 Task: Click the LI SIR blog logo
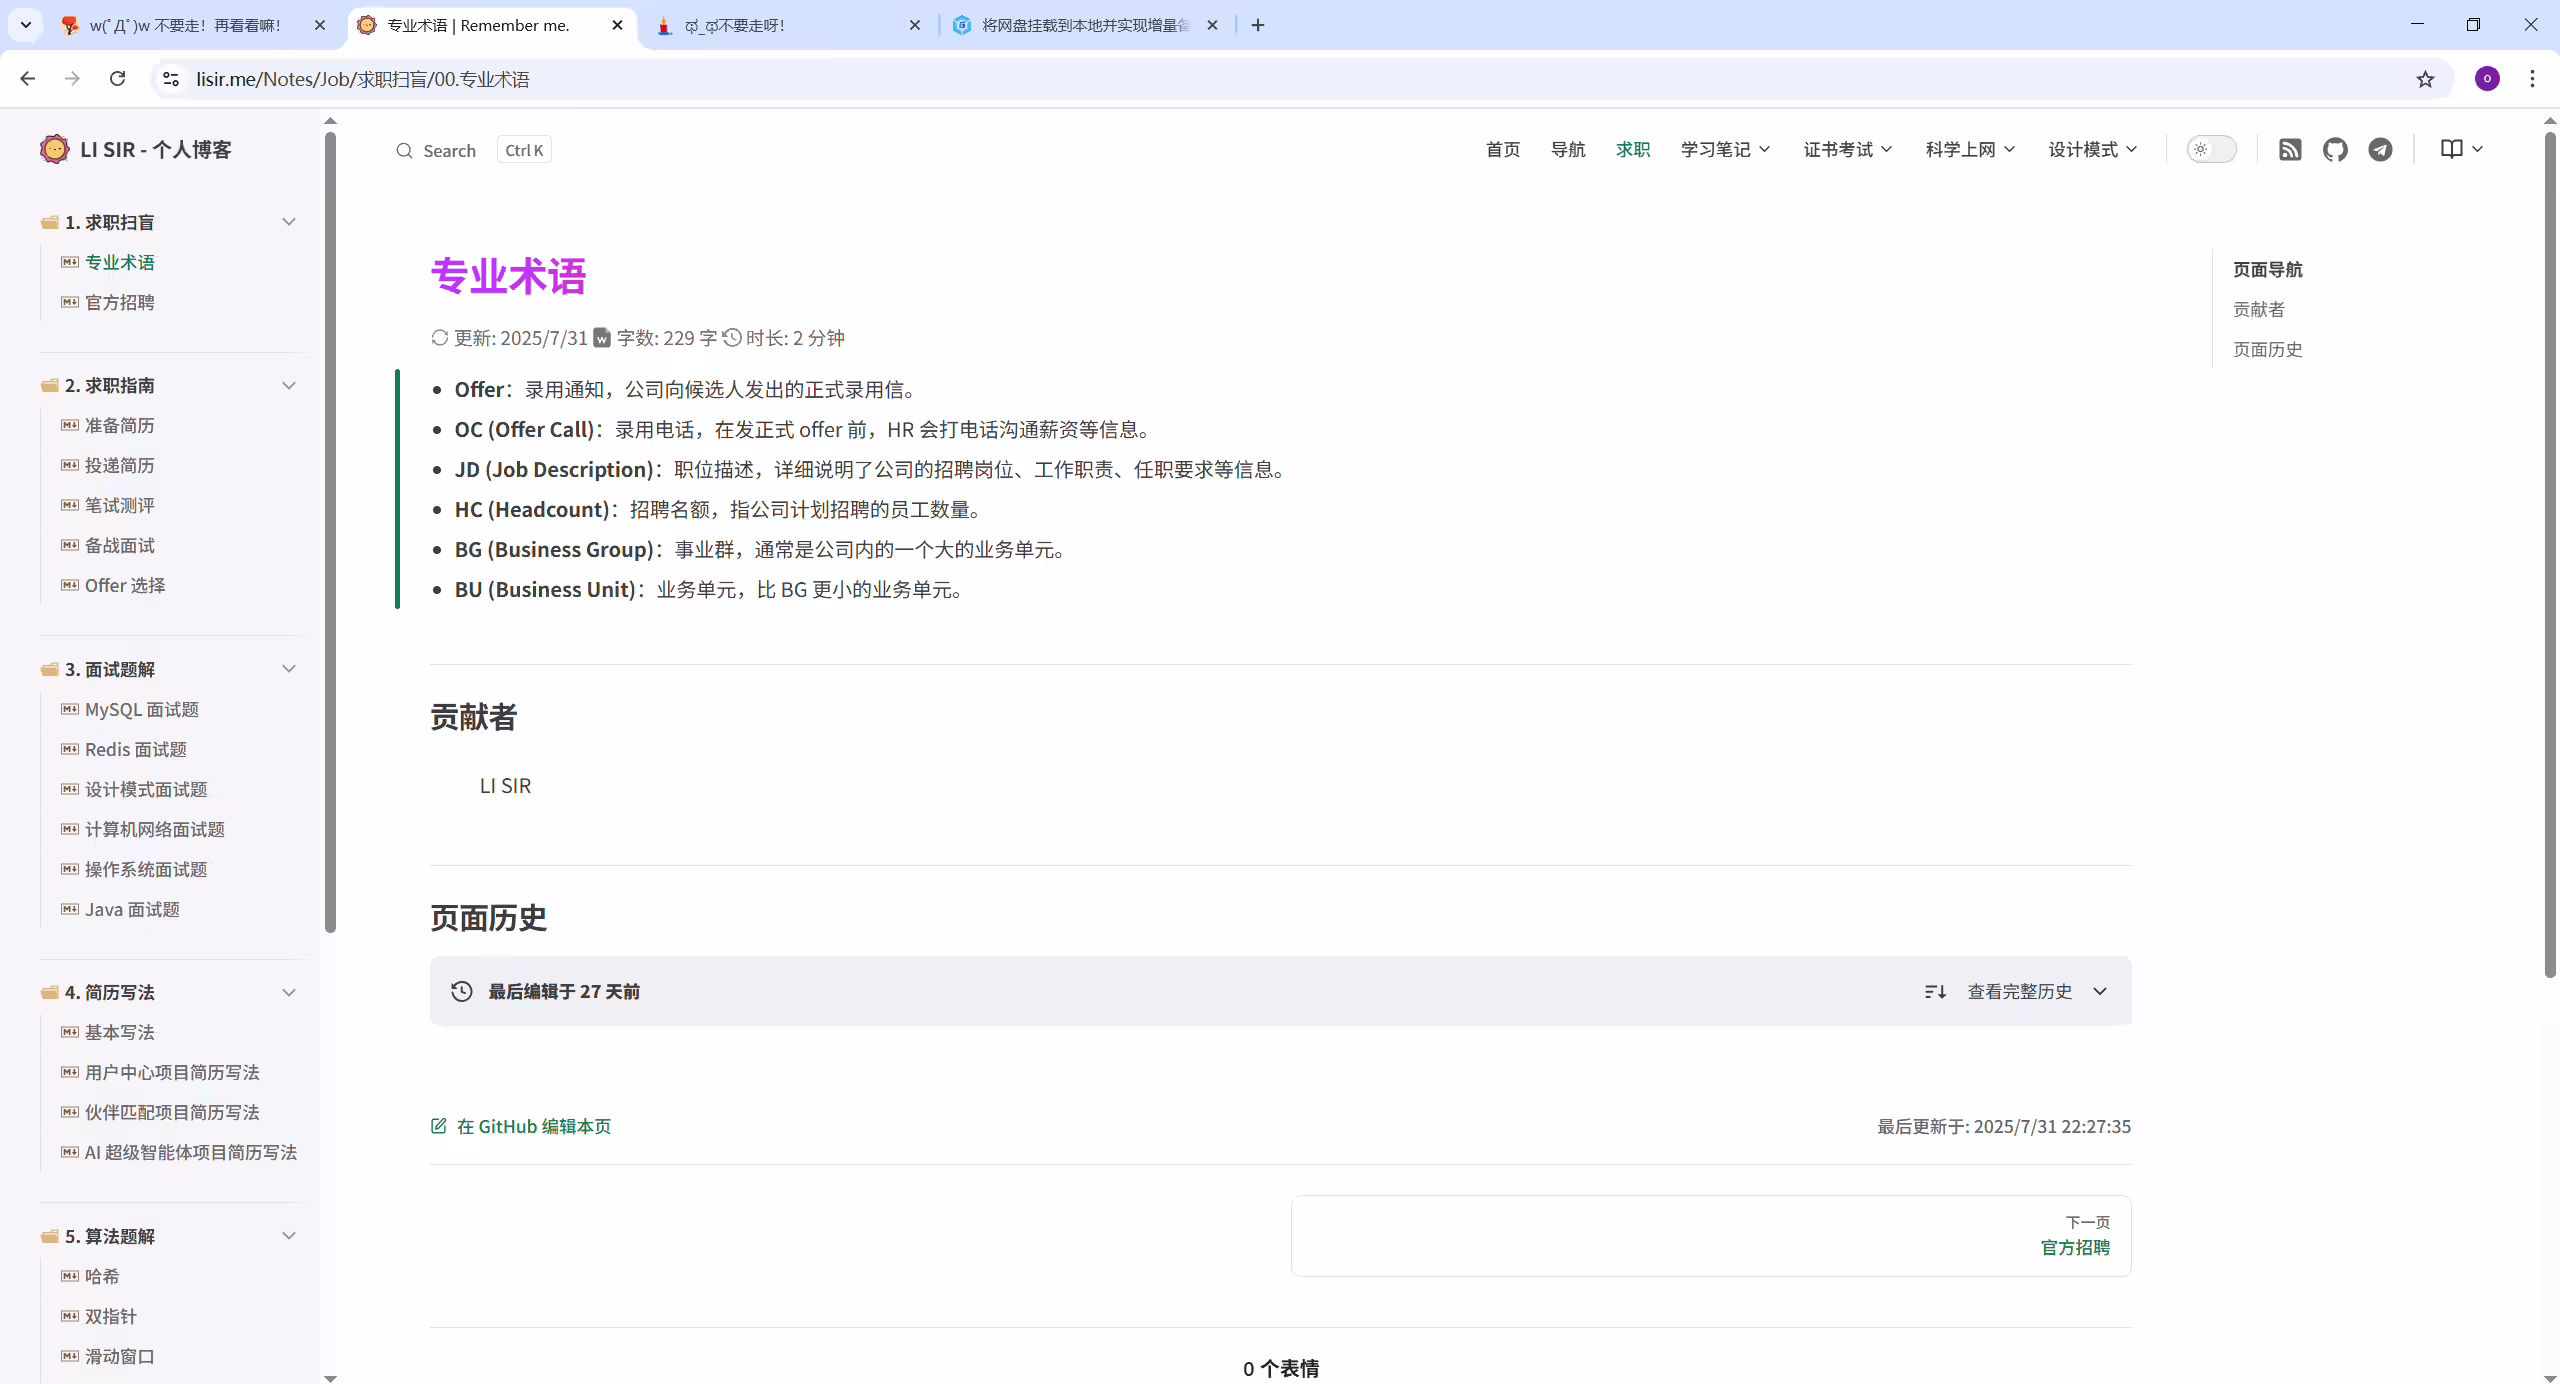54,149
